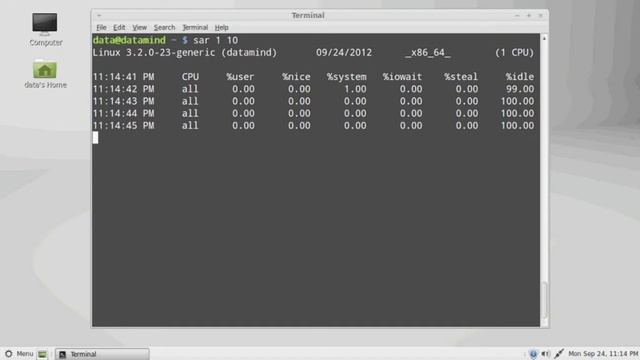This screenshot has width=640, height=360.
Task: Select the Terminal taskbar window button
Action: click(102, 354)
